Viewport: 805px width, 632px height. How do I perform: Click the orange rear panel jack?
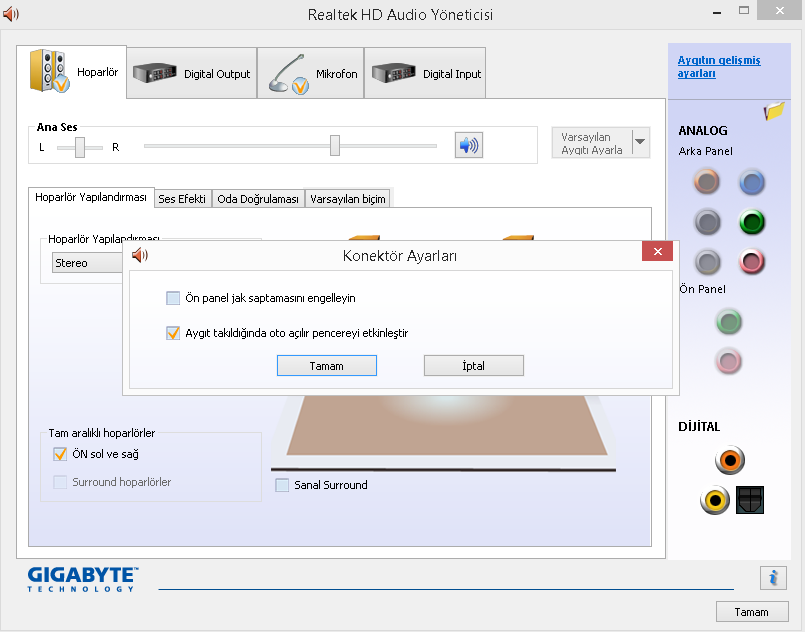pyautogui.click(x=706, y=182)
